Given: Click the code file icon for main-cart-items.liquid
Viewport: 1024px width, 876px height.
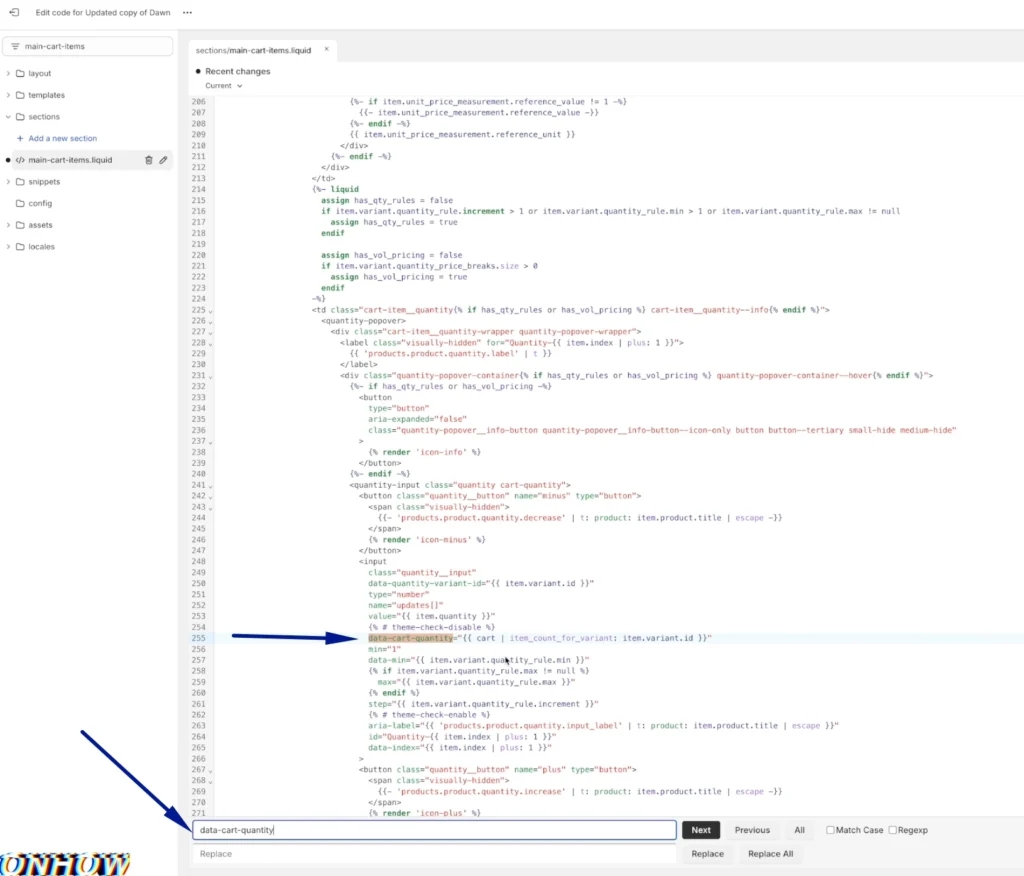Looking at the screenshot, I should [x=20, y=160].
